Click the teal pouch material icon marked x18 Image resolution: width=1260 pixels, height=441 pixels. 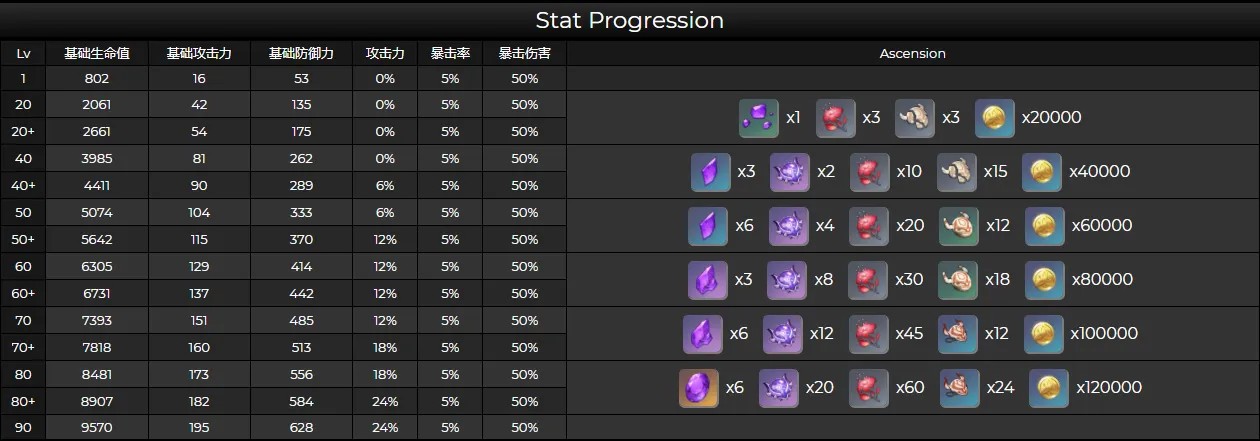click(958, 280)
